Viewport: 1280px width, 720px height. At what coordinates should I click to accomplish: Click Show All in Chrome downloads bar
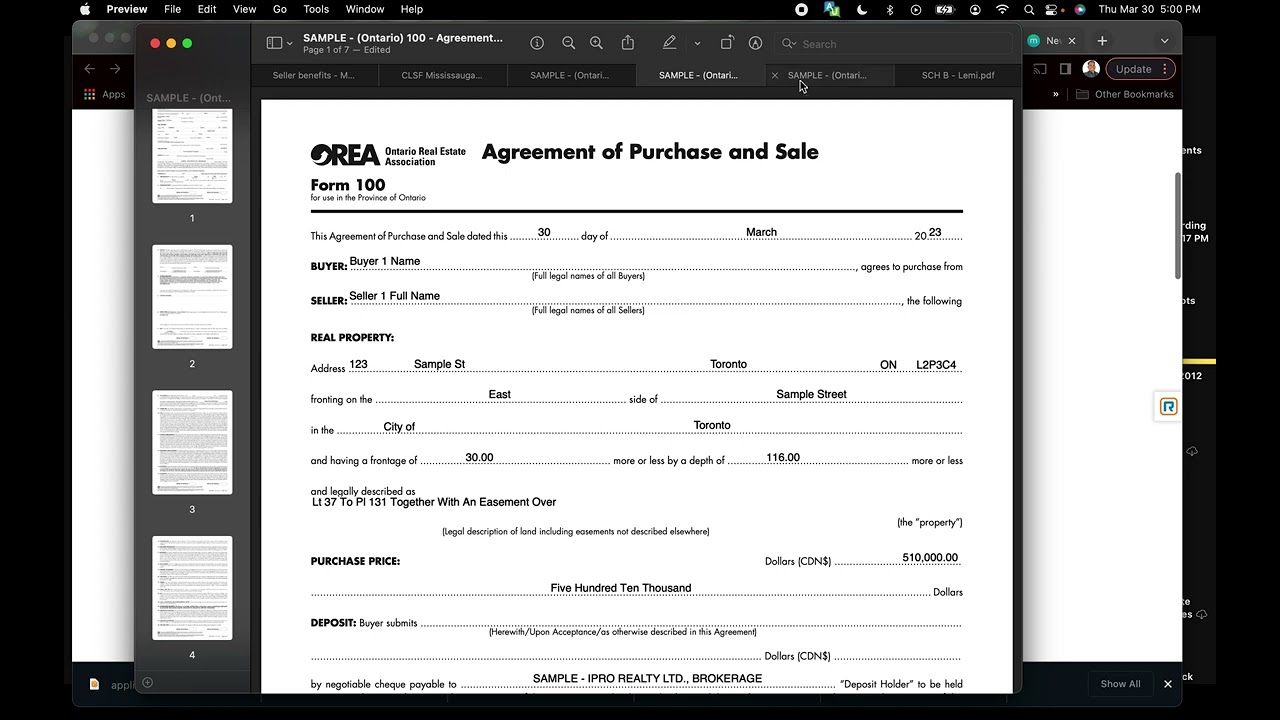tap(1120, 684)
